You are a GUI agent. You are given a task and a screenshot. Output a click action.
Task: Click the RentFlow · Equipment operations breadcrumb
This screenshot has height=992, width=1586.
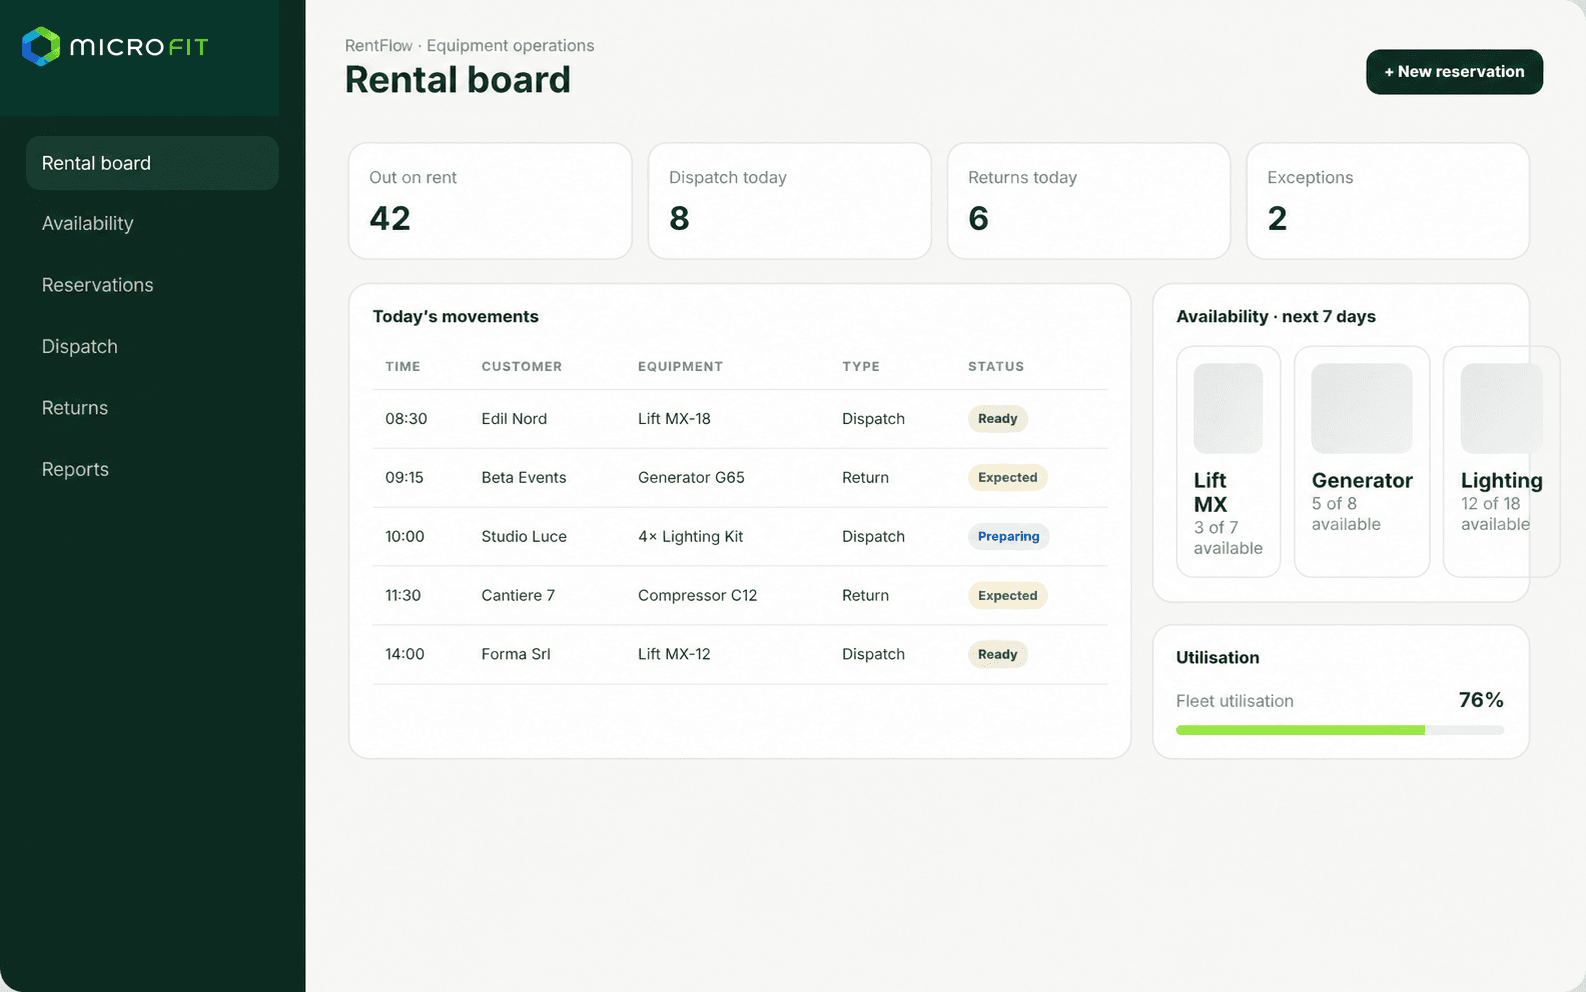click(x=469, y=46)
